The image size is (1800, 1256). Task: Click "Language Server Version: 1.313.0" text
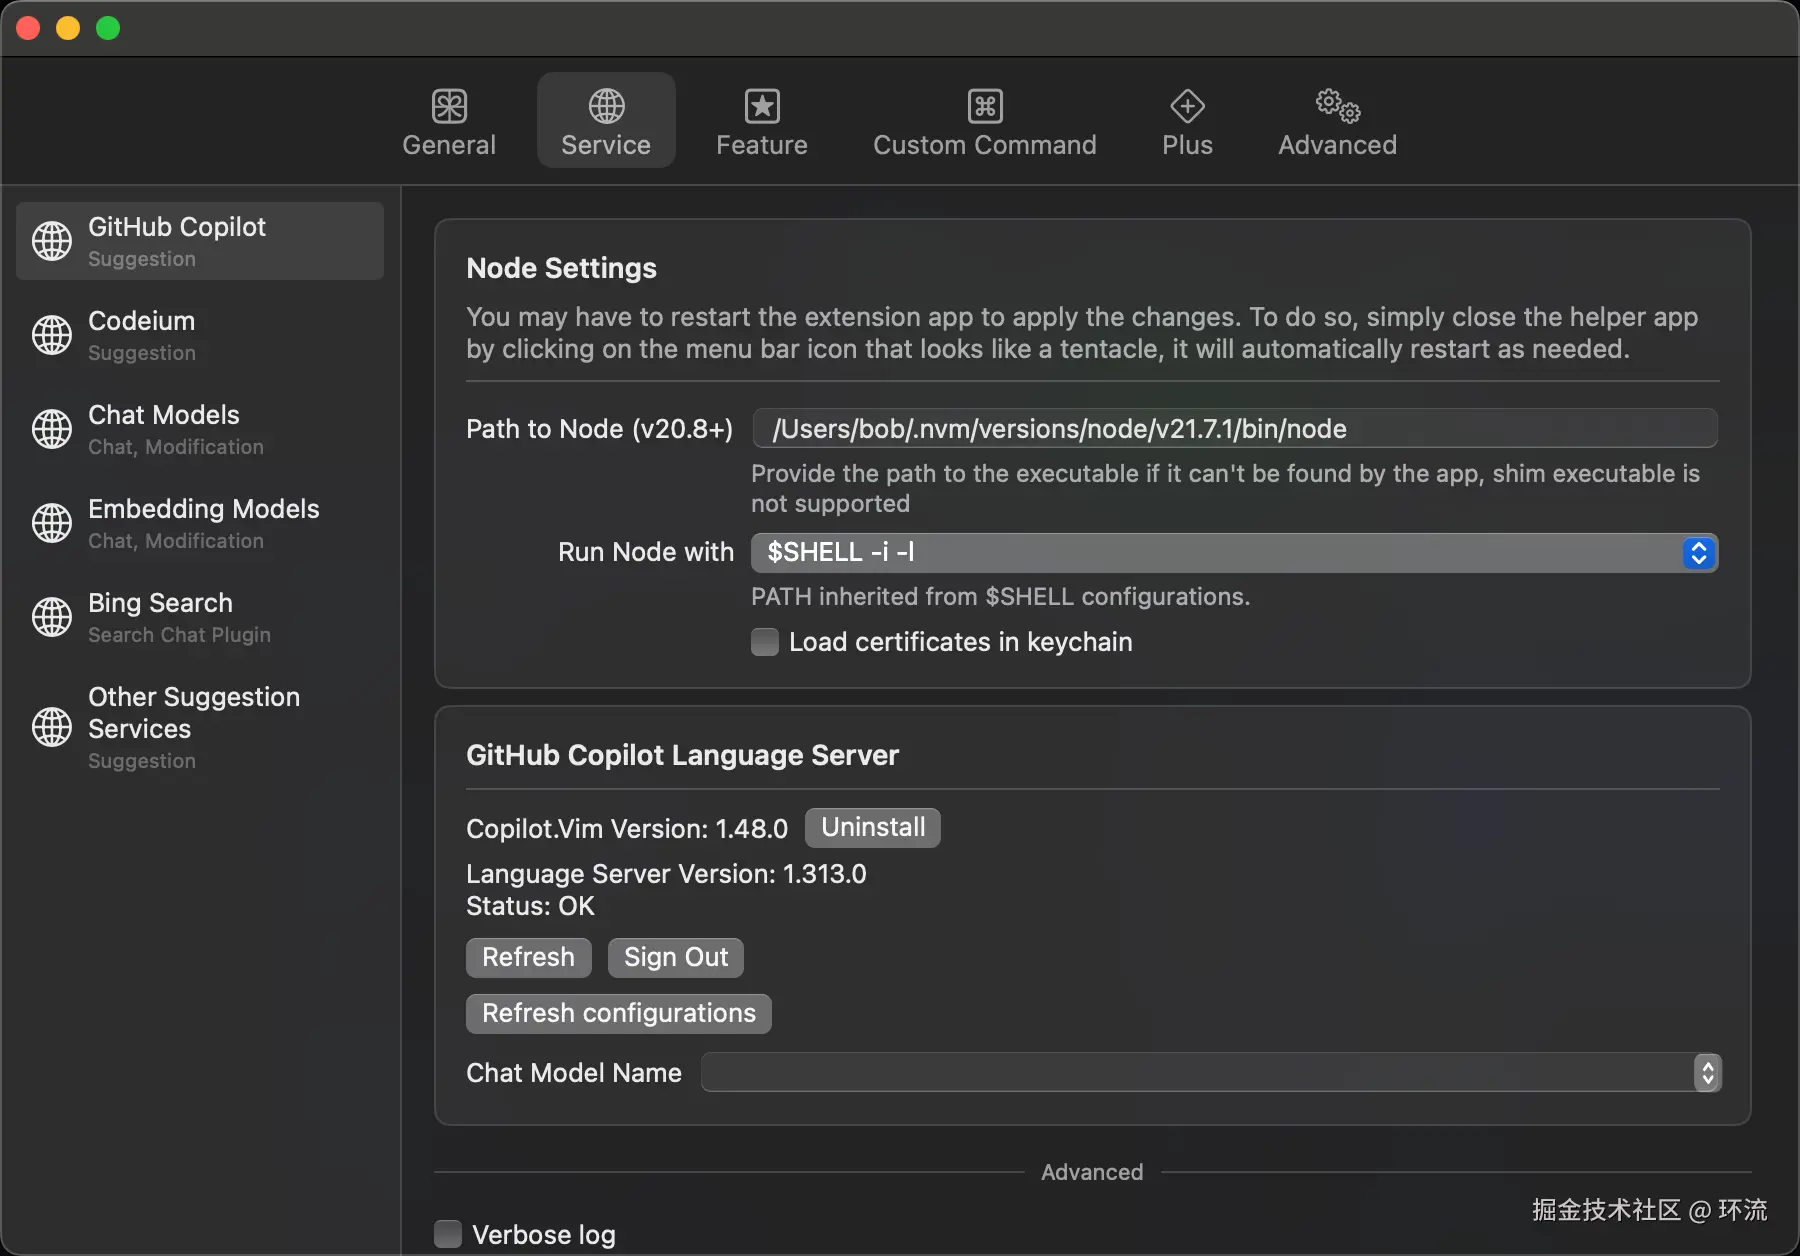pyautogui.click(x=666, y=874)
